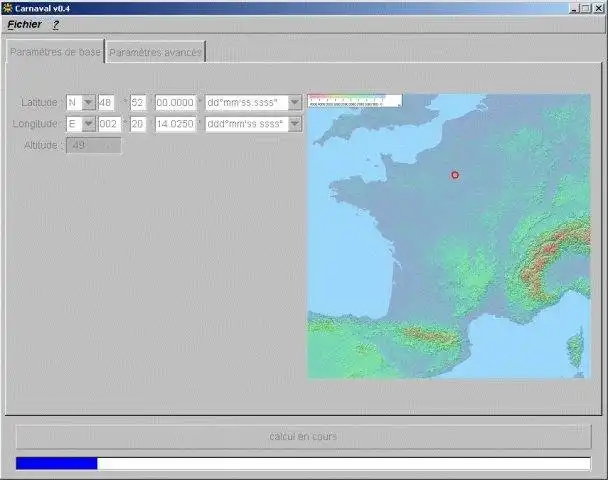
Task: Click the longitude seconds field 14.0250
Action: click(176, 124)
